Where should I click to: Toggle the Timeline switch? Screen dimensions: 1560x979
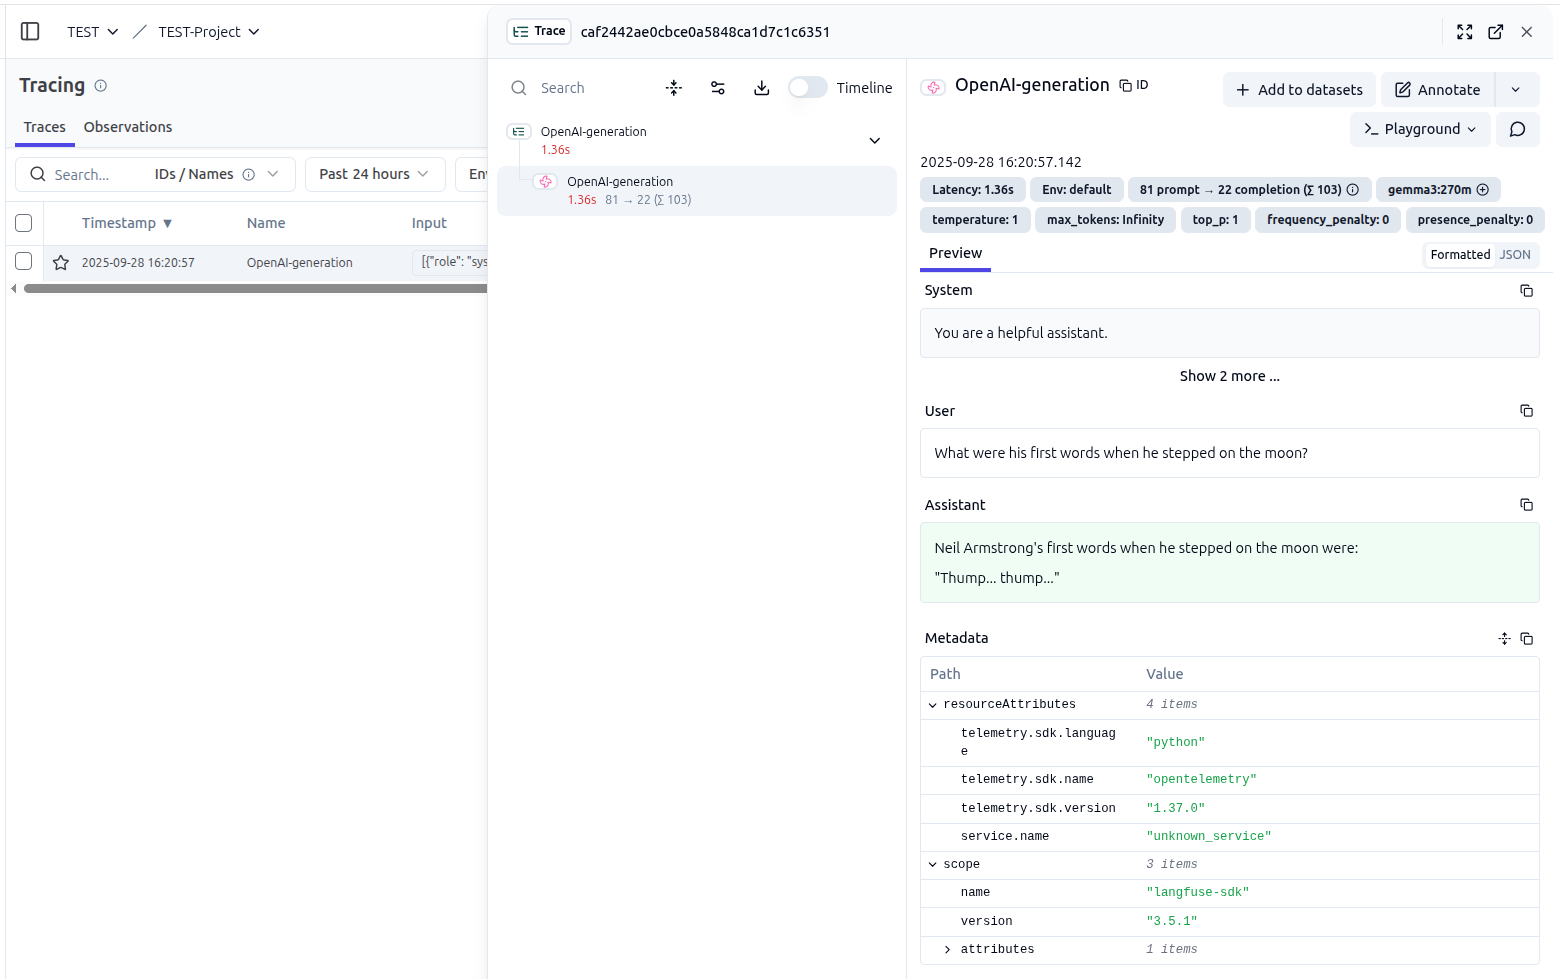tap(808, 88)
